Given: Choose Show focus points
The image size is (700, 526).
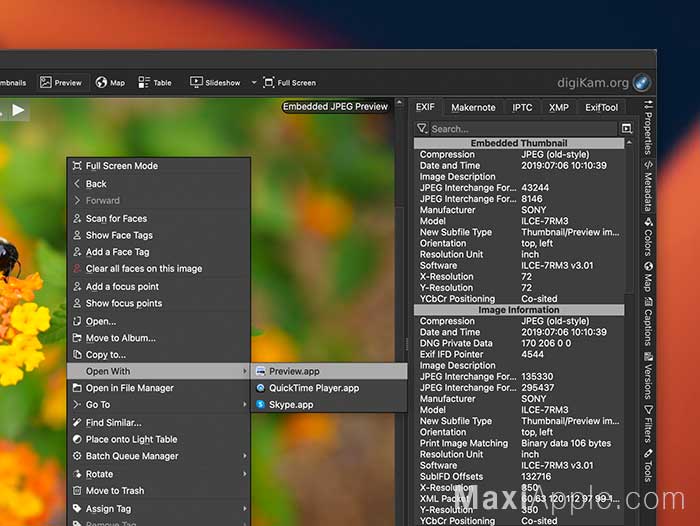Looking at the screenshot, I should (x=158, y=303).
